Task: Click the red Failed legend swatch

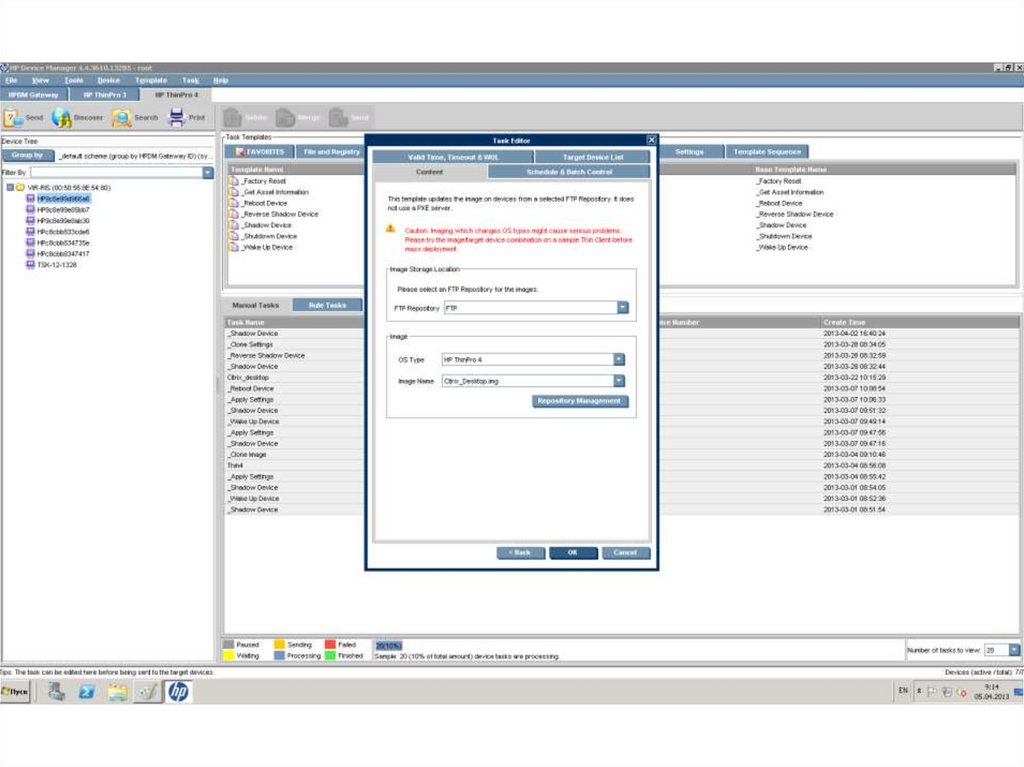Action: tap(330, 645)
